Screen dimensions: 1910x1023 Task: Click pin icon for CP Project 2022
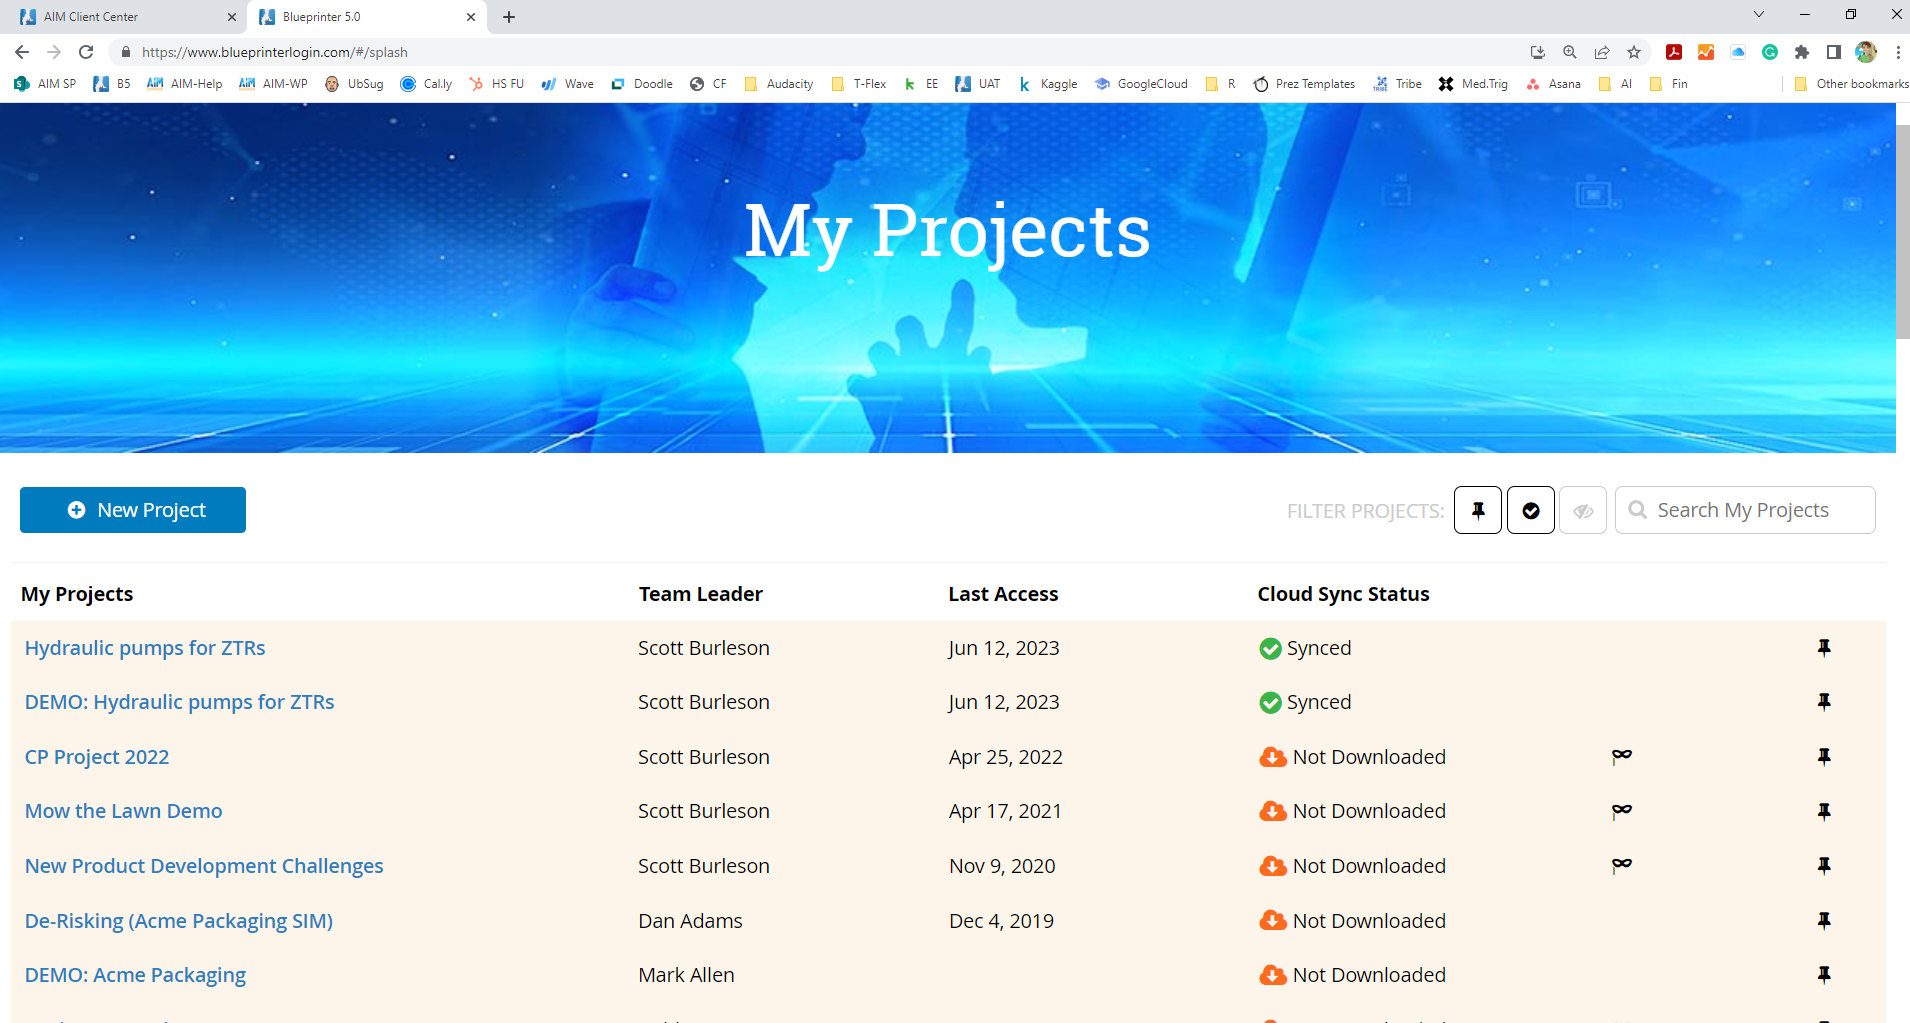[x=1824, y=757]
